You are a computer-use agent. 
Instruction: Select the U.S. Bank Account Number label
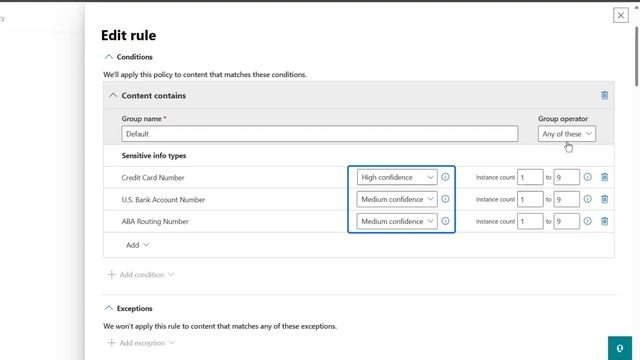pyautogui.click(x=163, y=200)
